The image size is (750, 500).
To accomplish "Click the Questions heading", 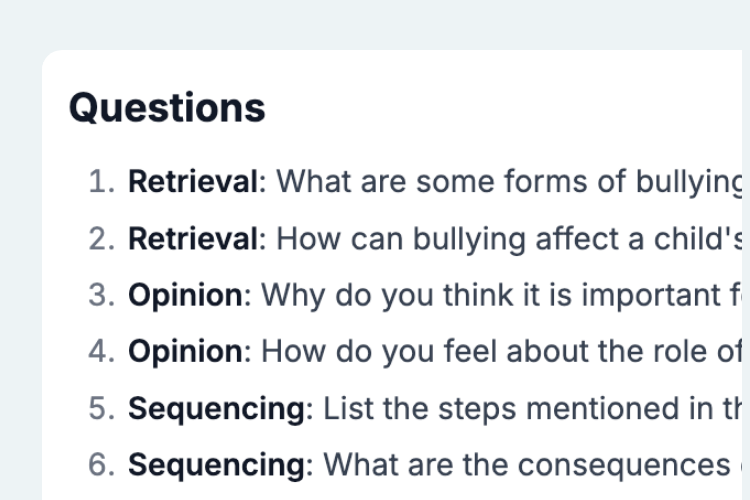I will pos(167,108).
